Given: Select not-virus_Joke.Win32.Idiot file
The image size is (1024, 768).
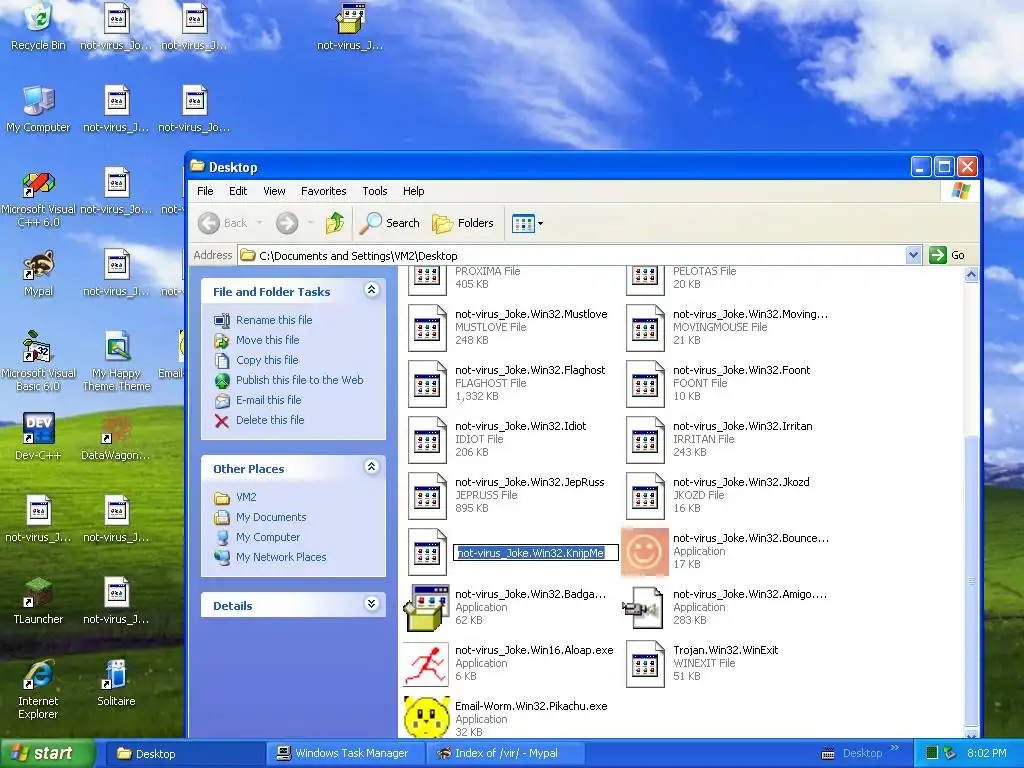Looking at the screenshot, I should pos(498,440).
